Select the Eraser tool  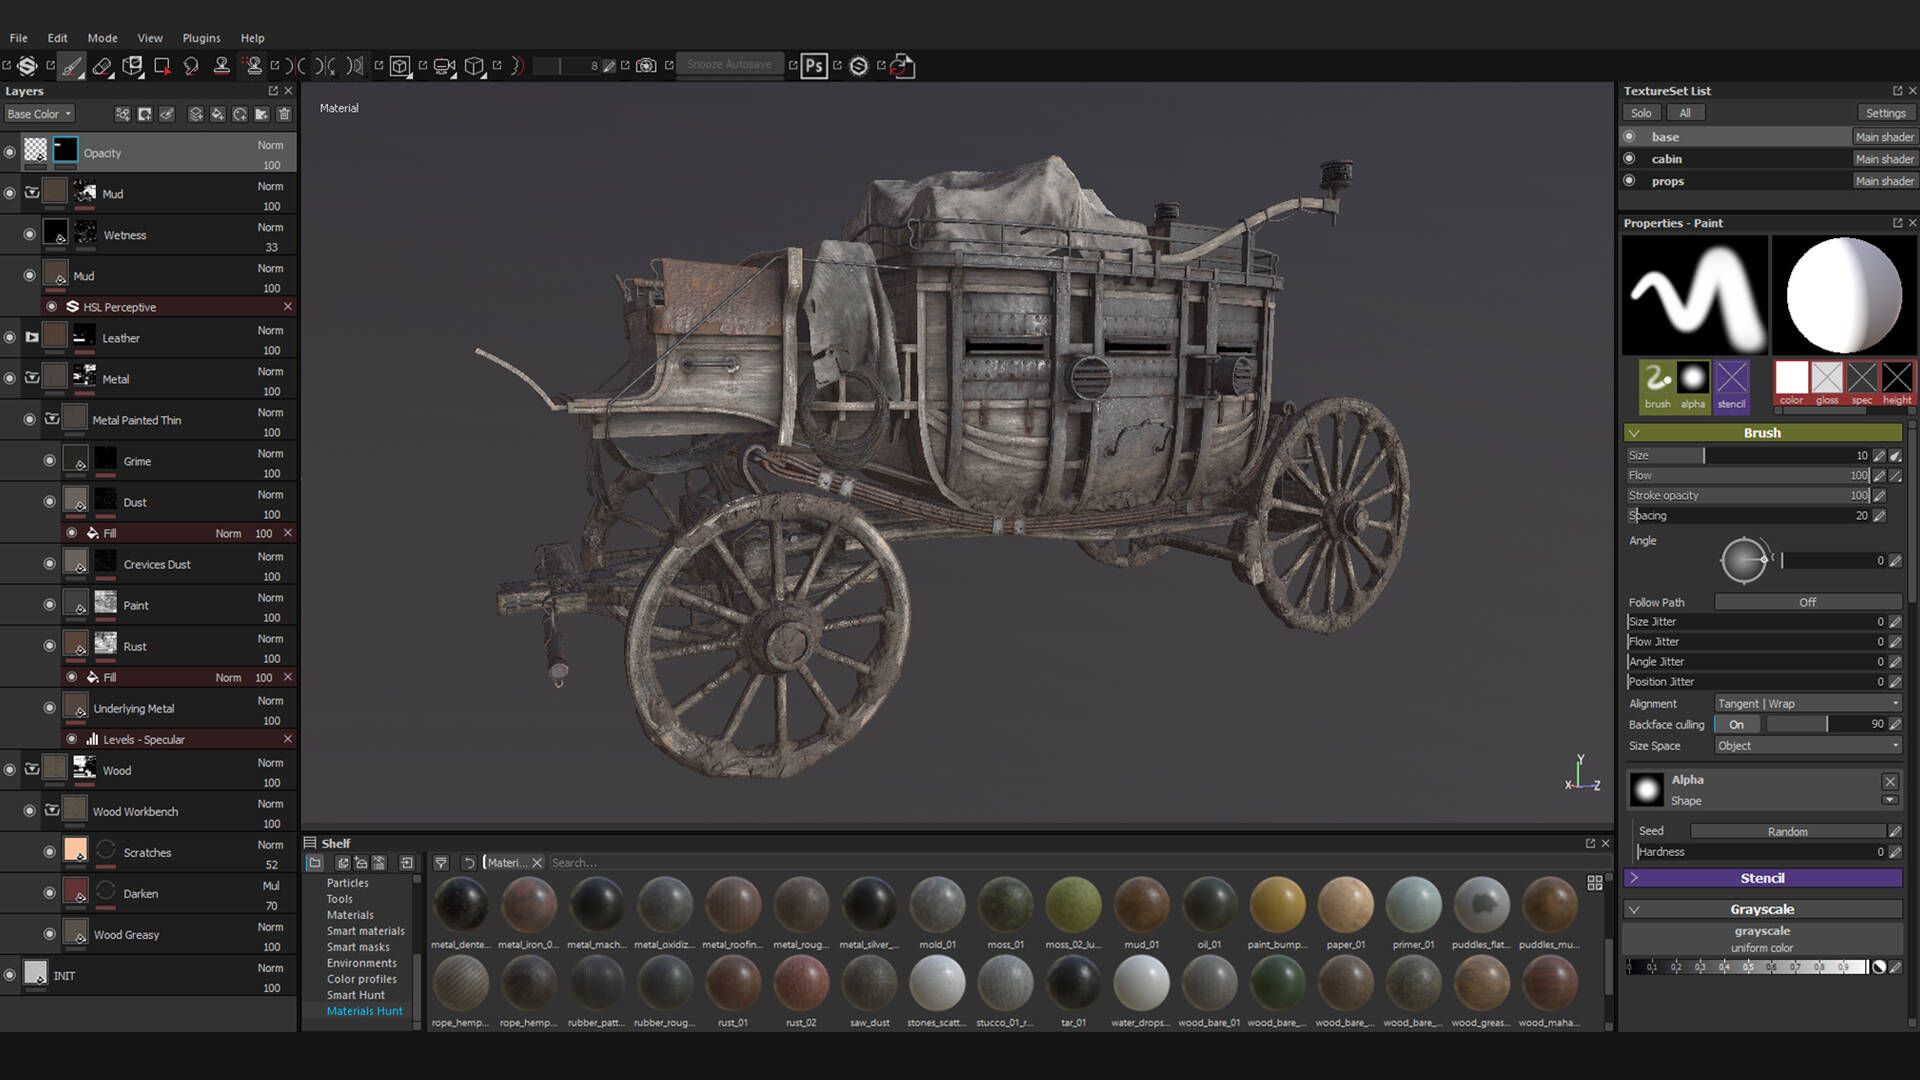pos(103,65)
